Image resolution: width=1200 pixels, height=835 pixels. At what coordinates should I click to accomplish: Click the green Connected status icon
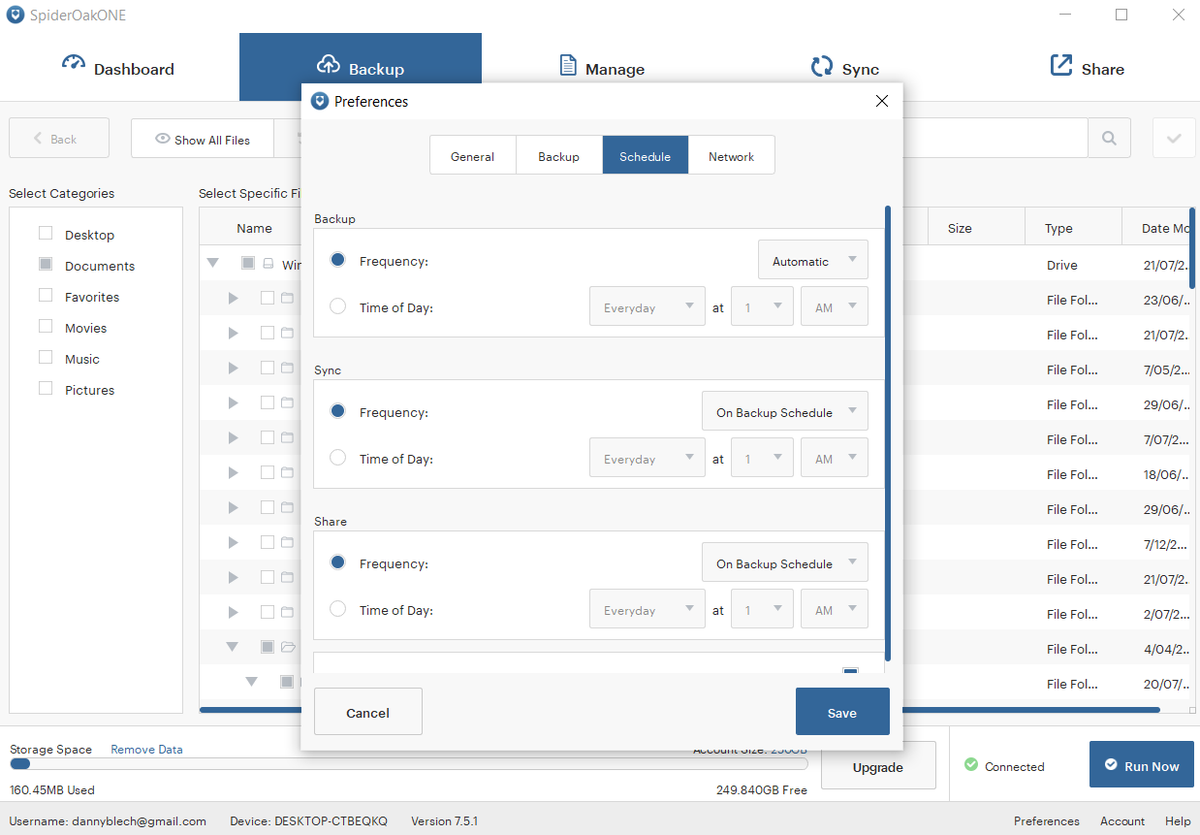(971, 765)
